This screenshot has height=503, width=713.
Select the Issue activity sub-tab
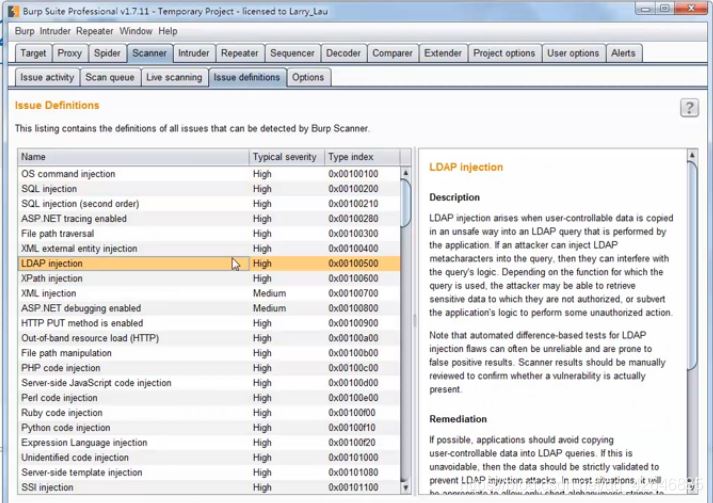coord(46,77)
